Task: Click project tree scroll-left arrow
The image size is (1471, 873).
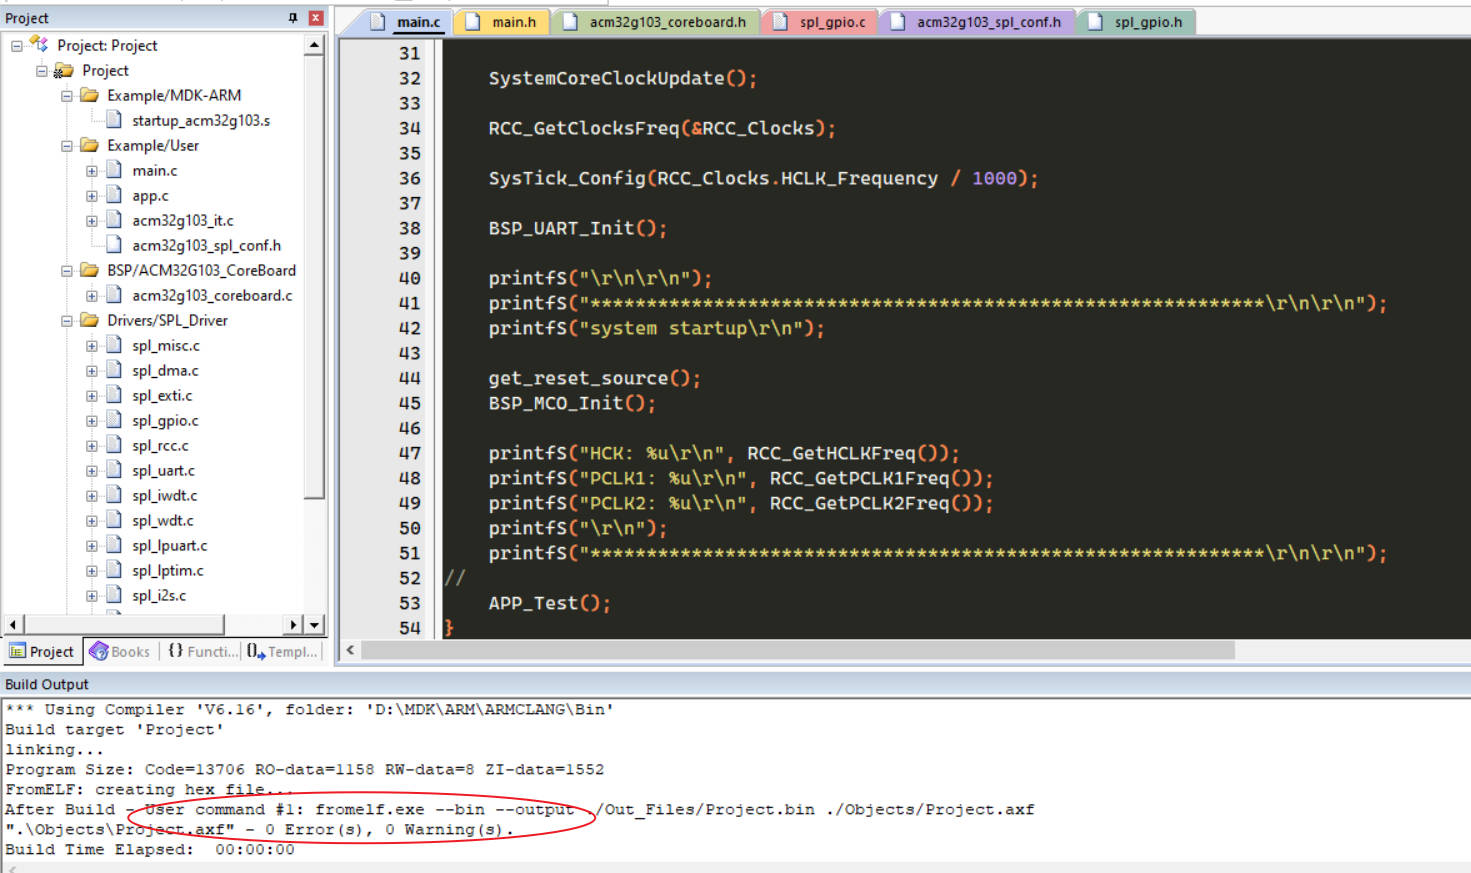Action: pyautogui.click(x=13, y=625)
